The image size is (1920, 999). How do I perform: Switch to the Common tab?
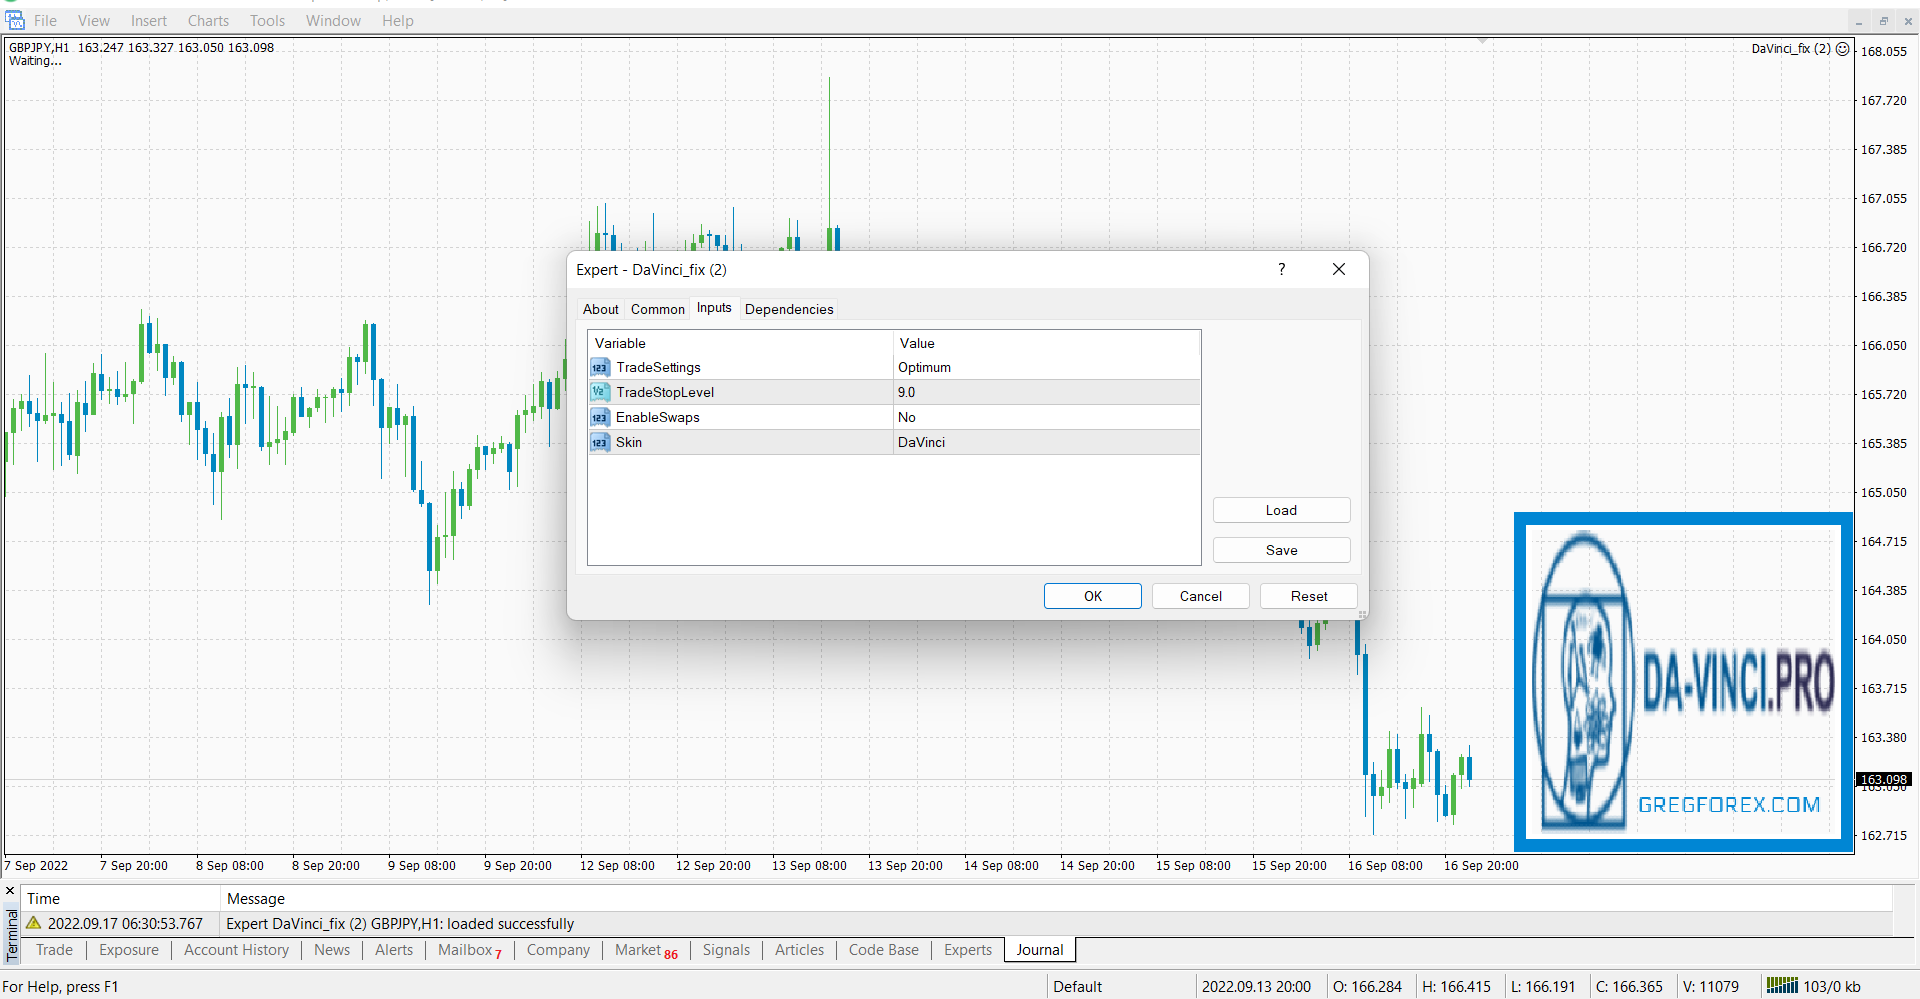(x=657, y=309)
